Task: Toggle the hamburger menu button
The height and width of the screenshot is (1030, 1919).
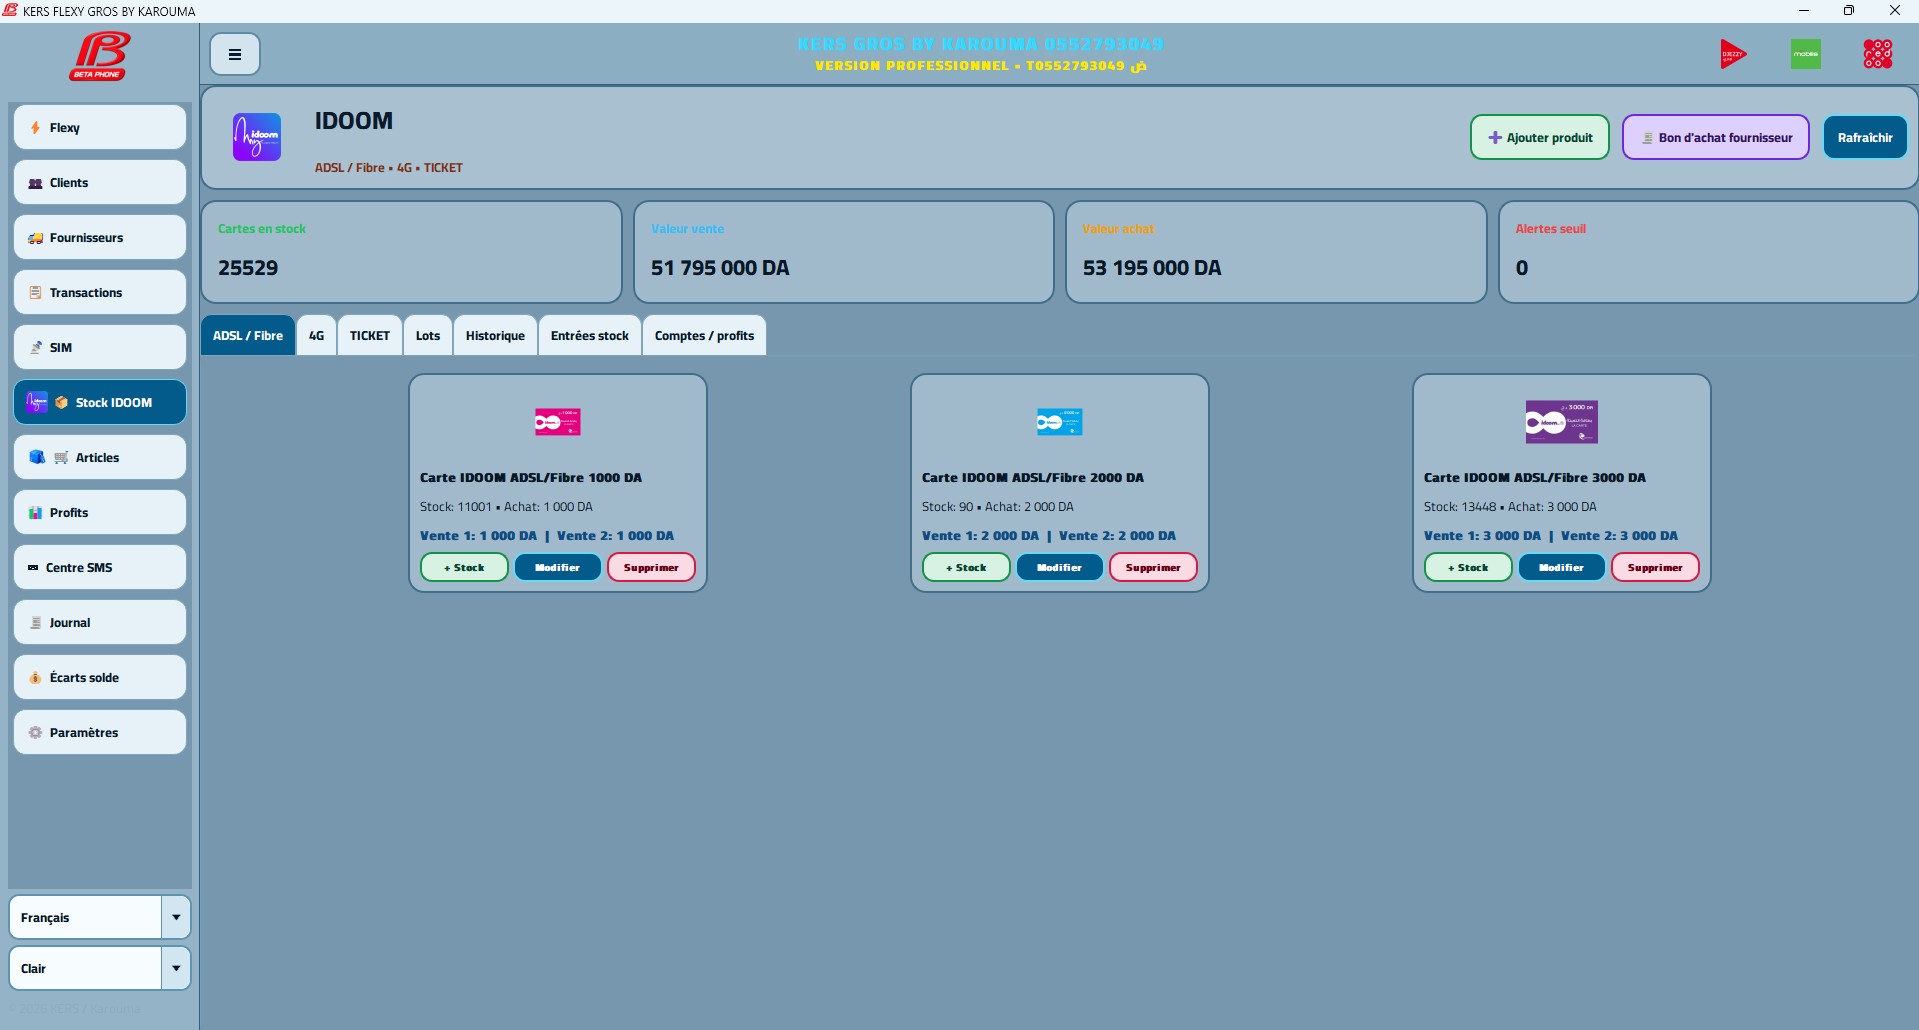Action: pos(235,54)
